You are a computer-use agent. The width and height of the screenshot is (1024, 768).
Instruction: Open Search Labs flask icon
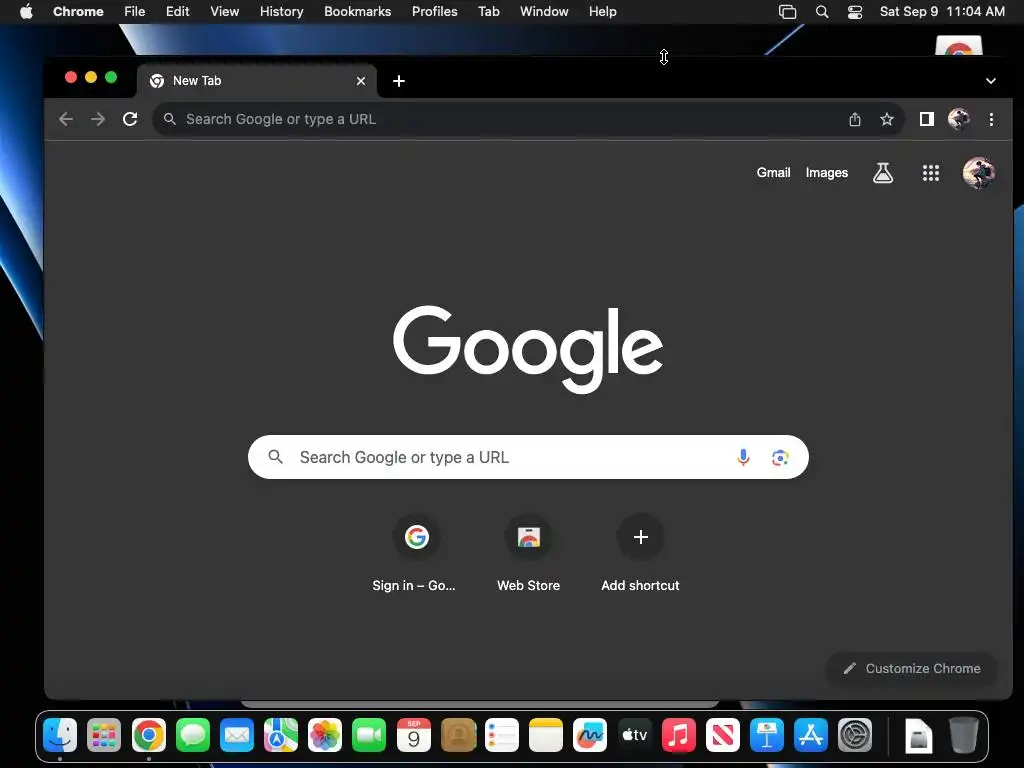pyautogui.click(x=883, y=173)
